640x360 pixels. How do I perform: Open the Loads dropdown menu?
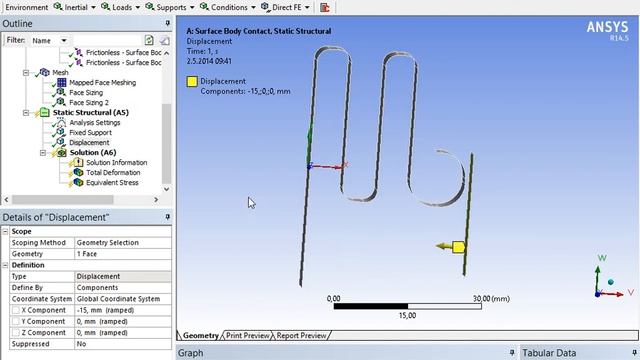120,7
